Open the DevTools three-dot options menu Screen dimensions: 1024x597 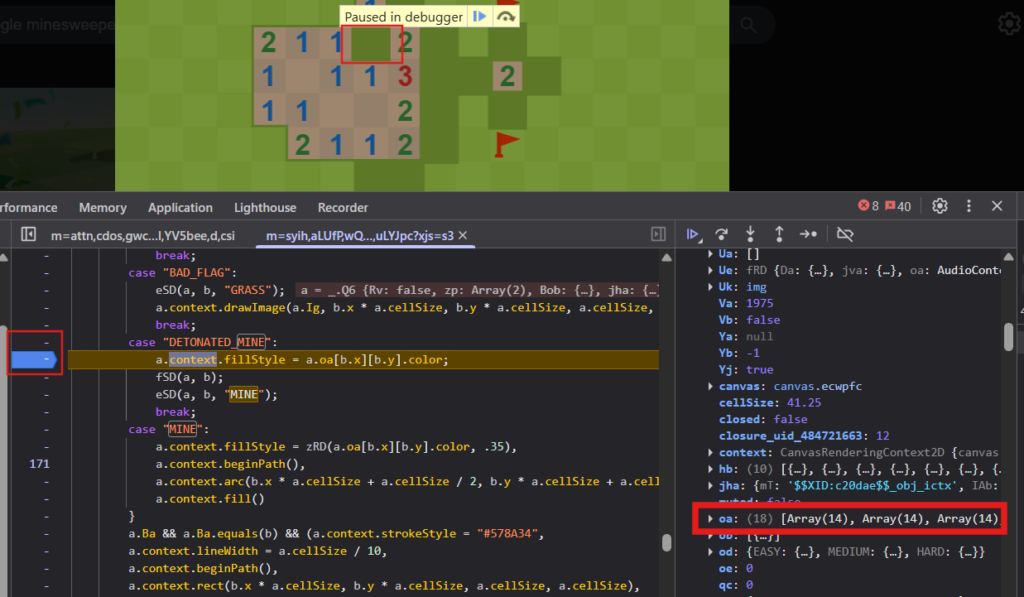[x=968, y=205]
